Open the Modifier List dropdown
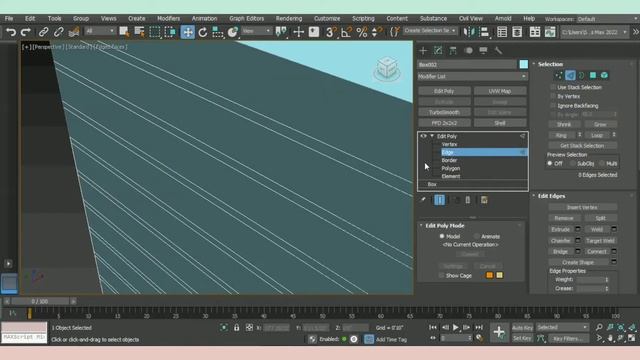Image resolution: width=640 pixels, height=360 pixels. click(472, 76)
